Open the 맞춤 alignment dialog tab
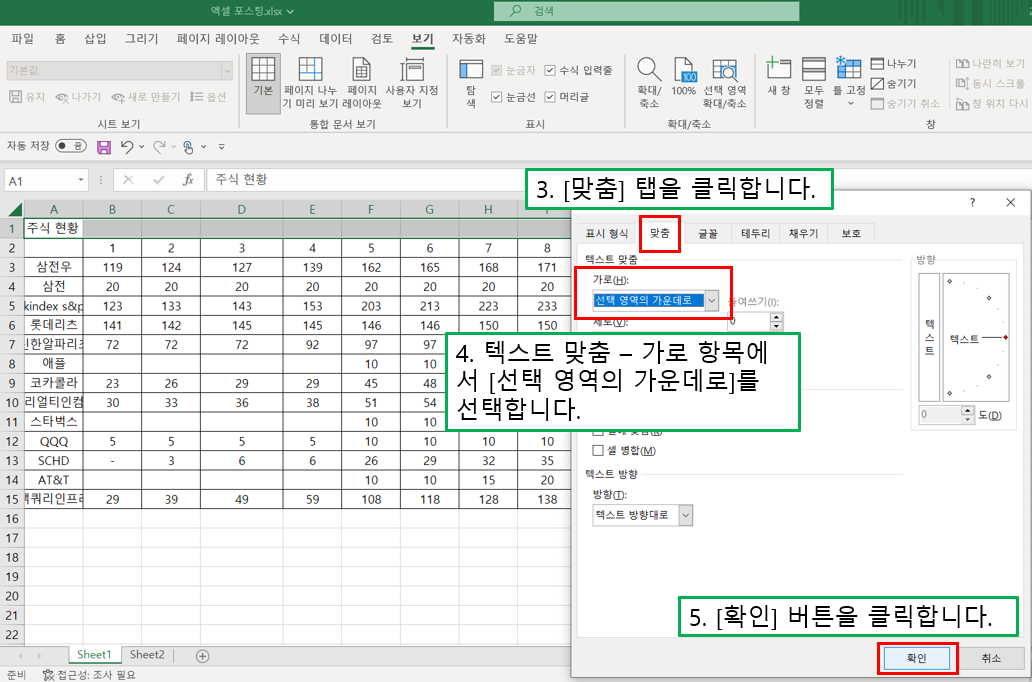This screenshot has height=682, width=1032. point(659,233)
